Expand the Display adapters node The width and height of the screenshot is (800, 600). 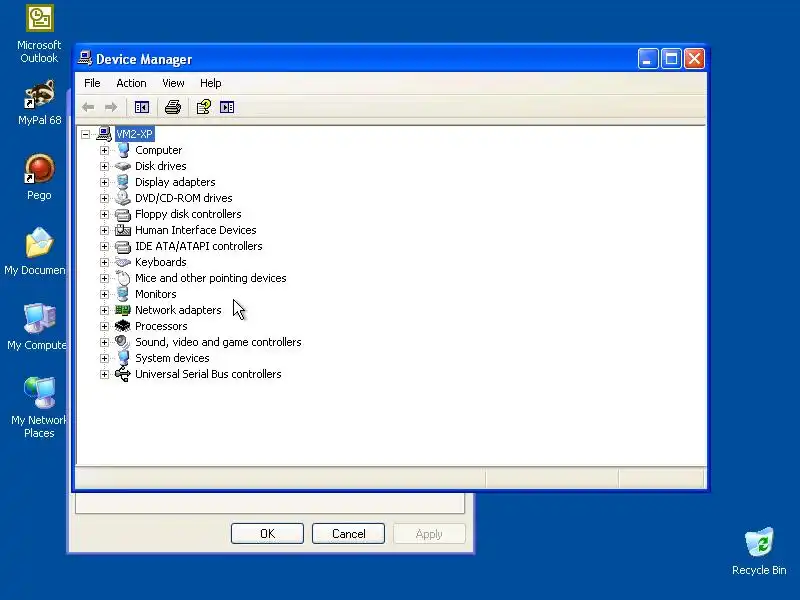(105, 182)
